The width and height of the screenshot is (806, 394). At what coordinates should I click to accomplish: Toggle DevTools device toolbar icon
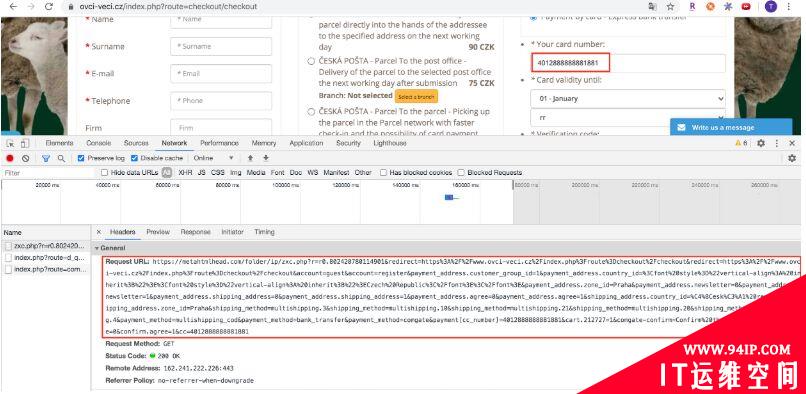(x=25, y=144)
